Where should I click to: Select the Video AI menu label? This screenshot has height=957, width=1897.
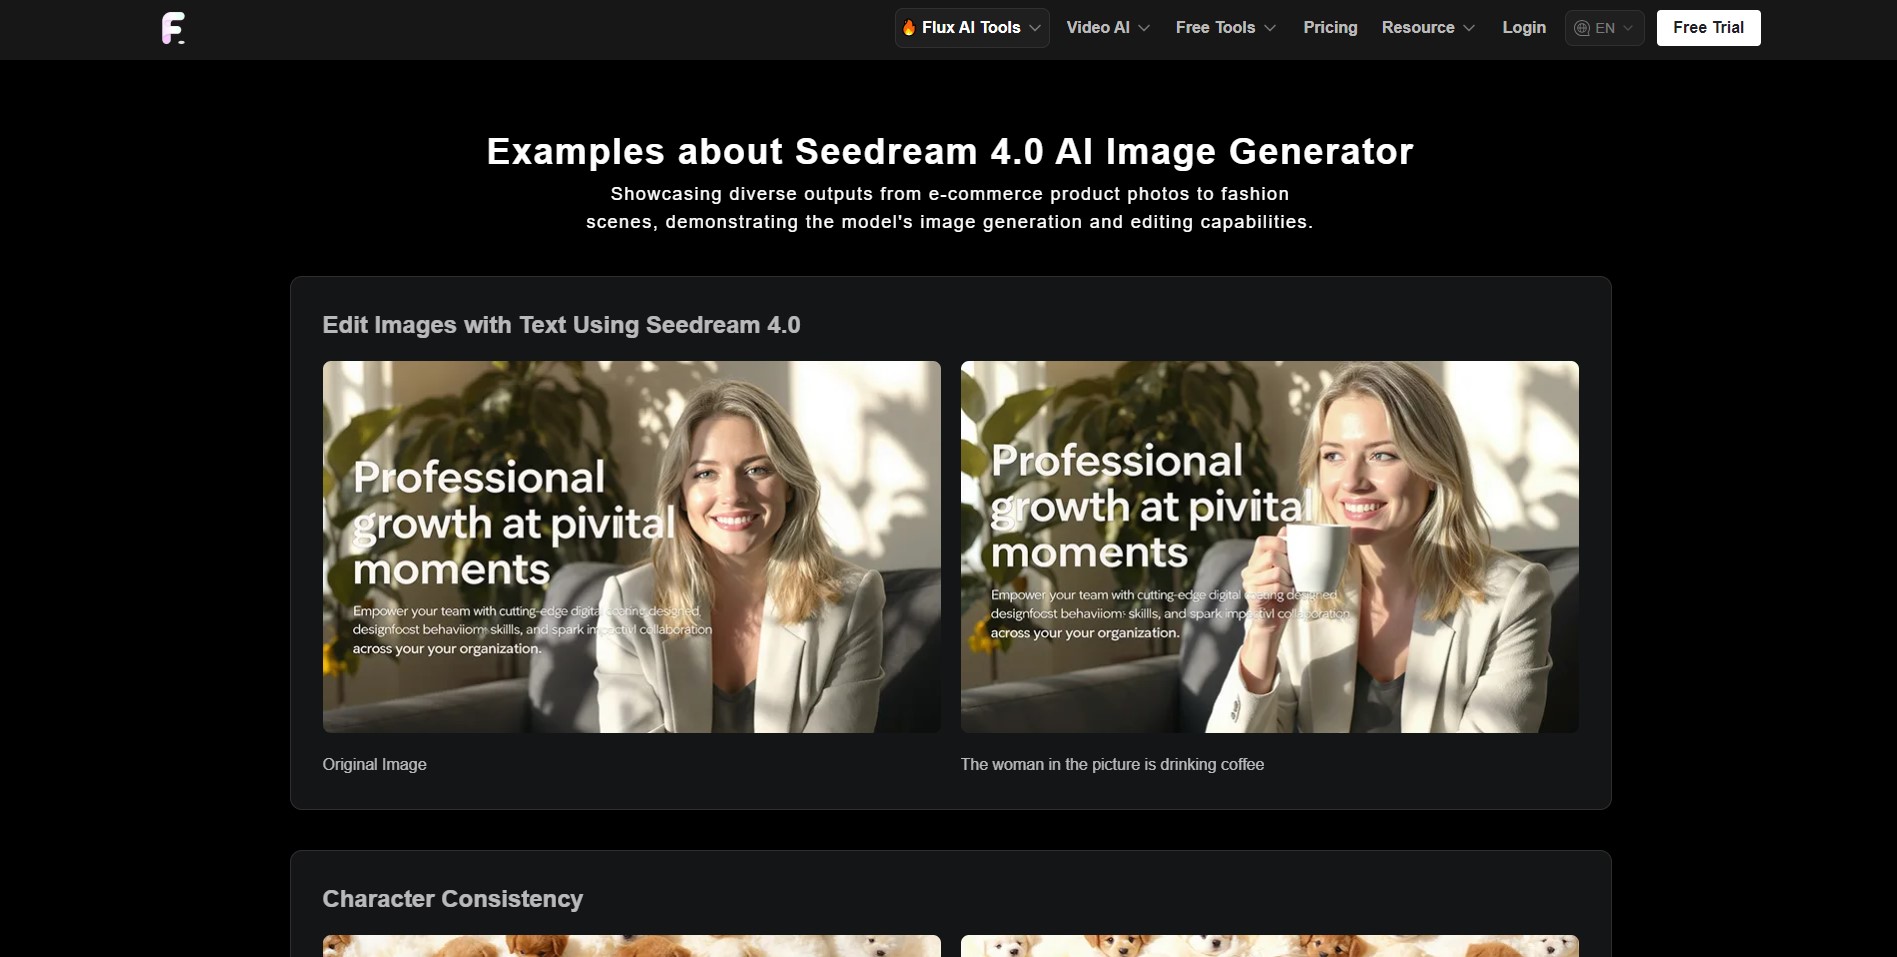click(1097, 28)
